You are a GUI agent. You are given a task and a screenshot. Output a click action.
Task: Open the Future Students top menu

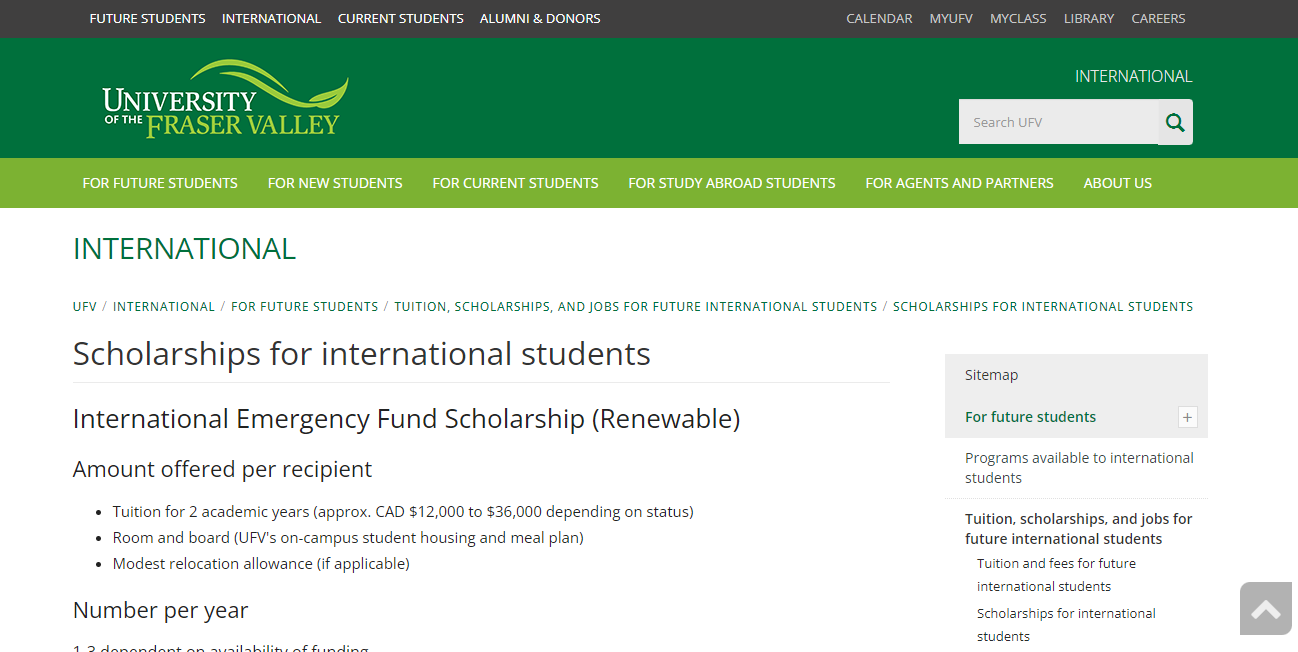point(147,18)
